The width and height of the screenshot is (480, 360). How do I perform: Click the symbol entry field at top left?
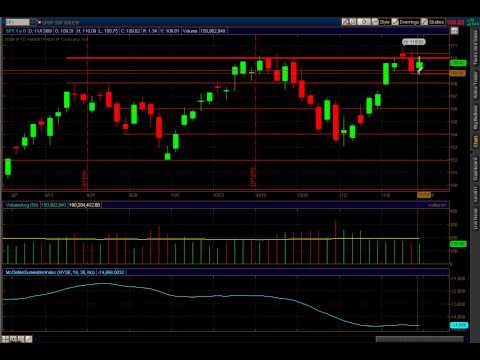point(18,22)
